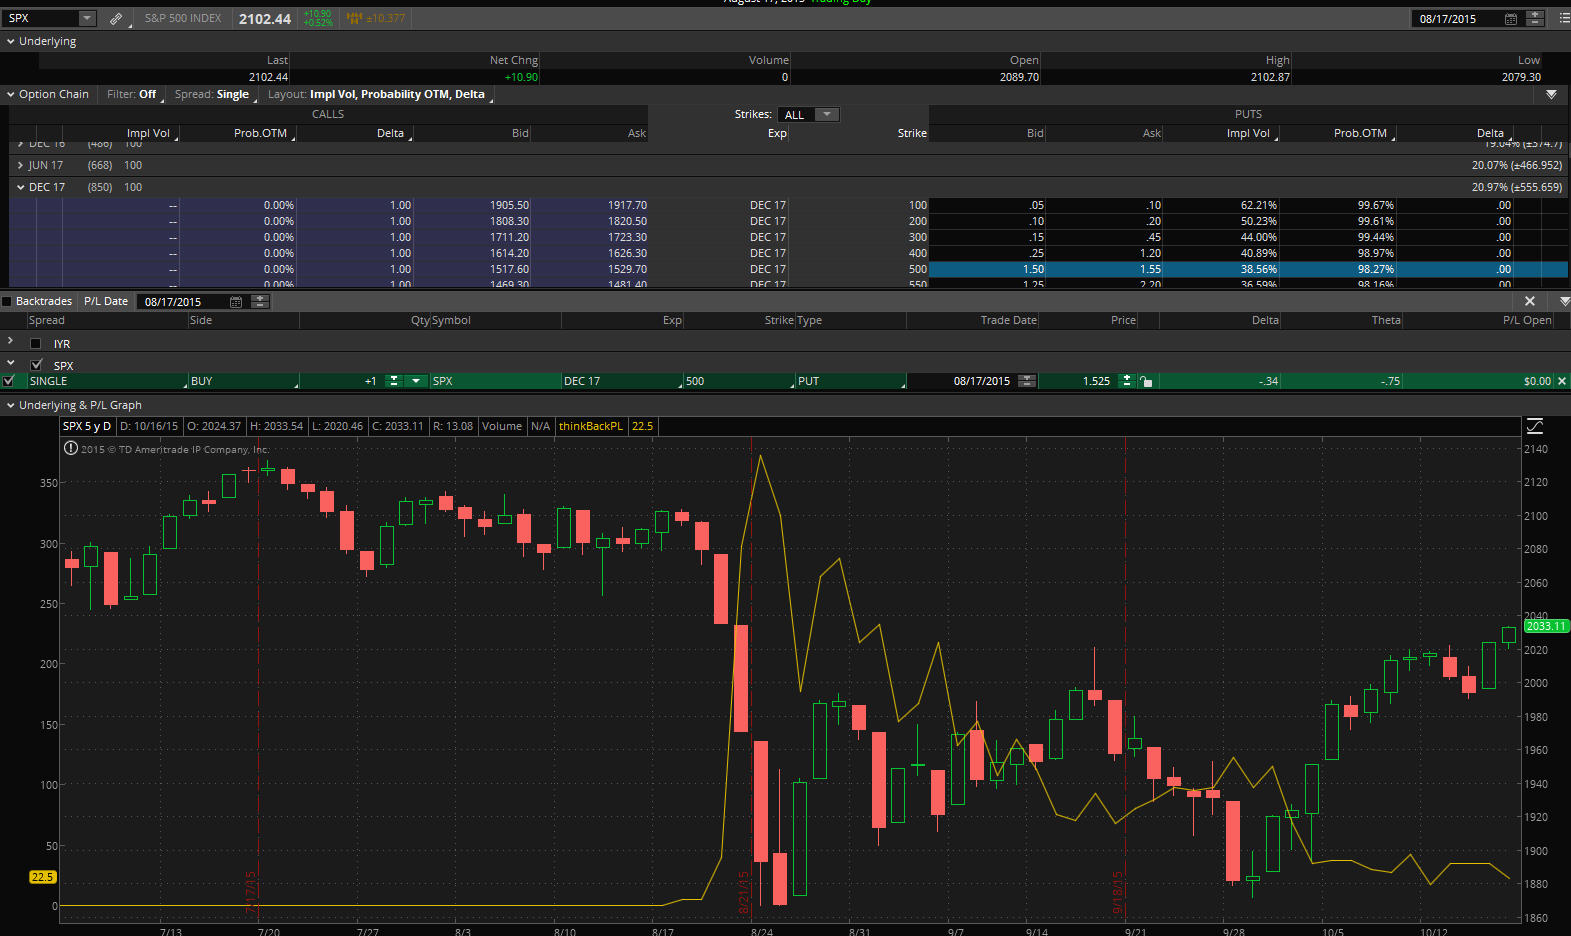Click the price 1.525 stepper arrows
The image size is (1571, 936).
(1127, 381)
